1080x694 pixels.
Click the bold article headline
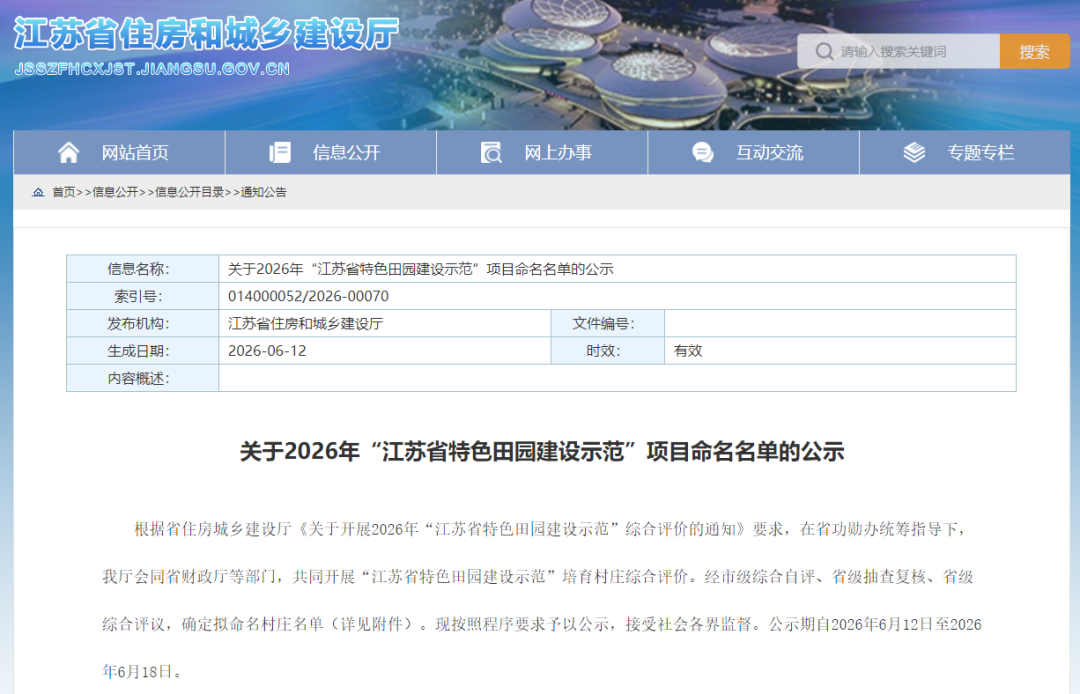541,452
